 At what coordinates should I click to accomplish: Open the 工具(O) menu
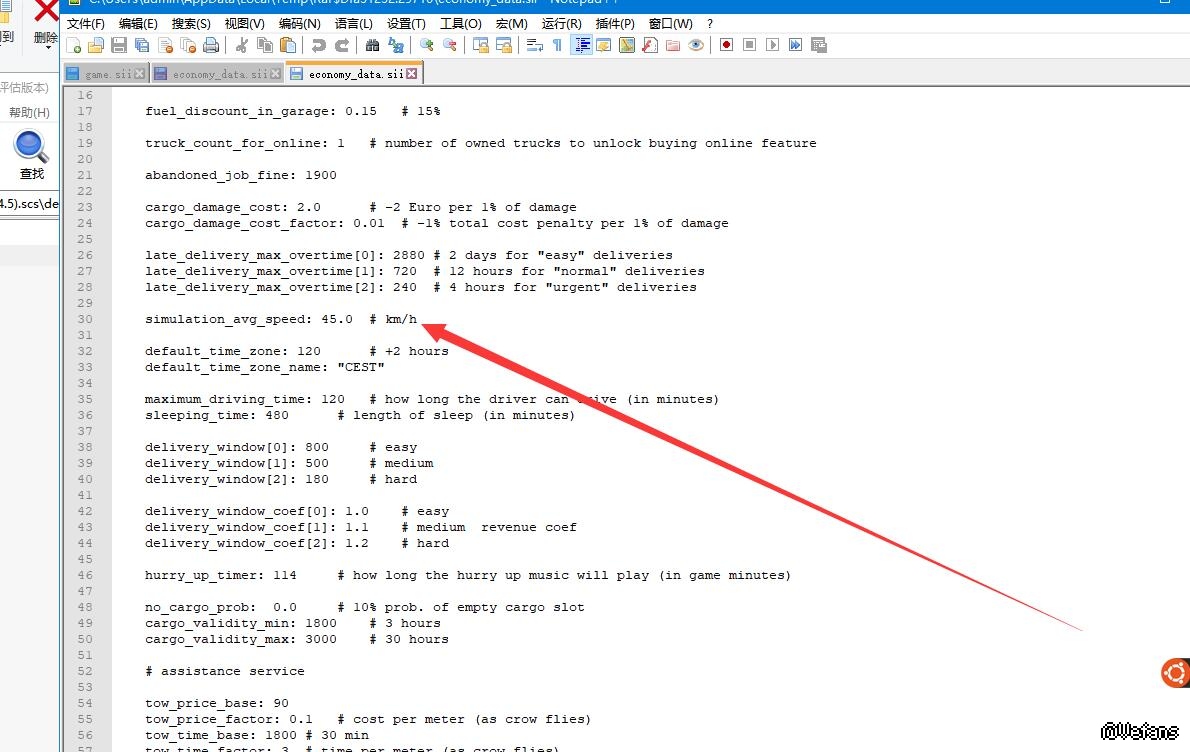coord(461,24)
